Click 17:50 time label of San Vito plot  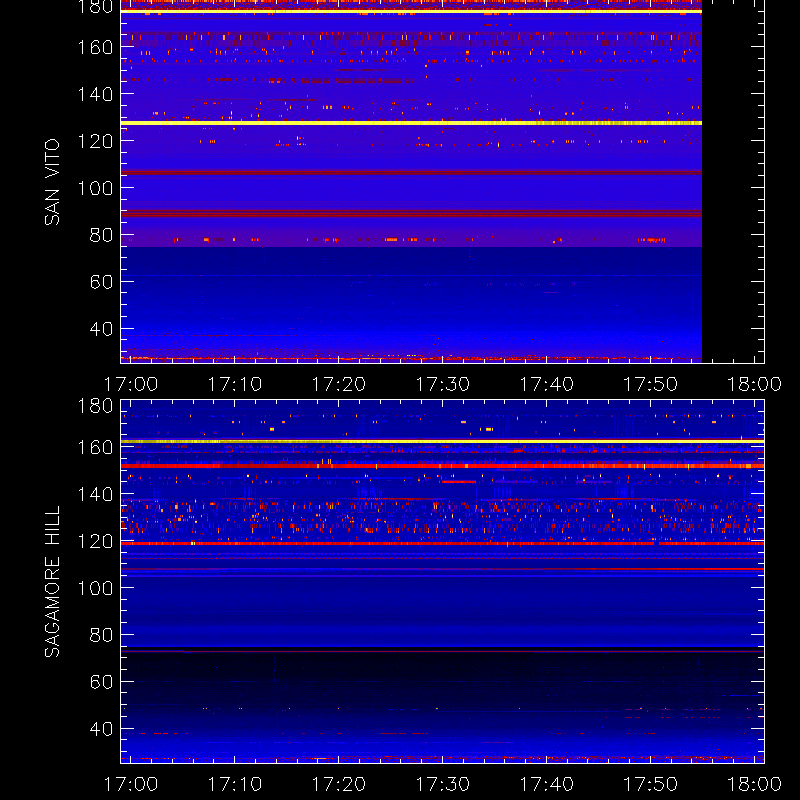coord(651,384)
